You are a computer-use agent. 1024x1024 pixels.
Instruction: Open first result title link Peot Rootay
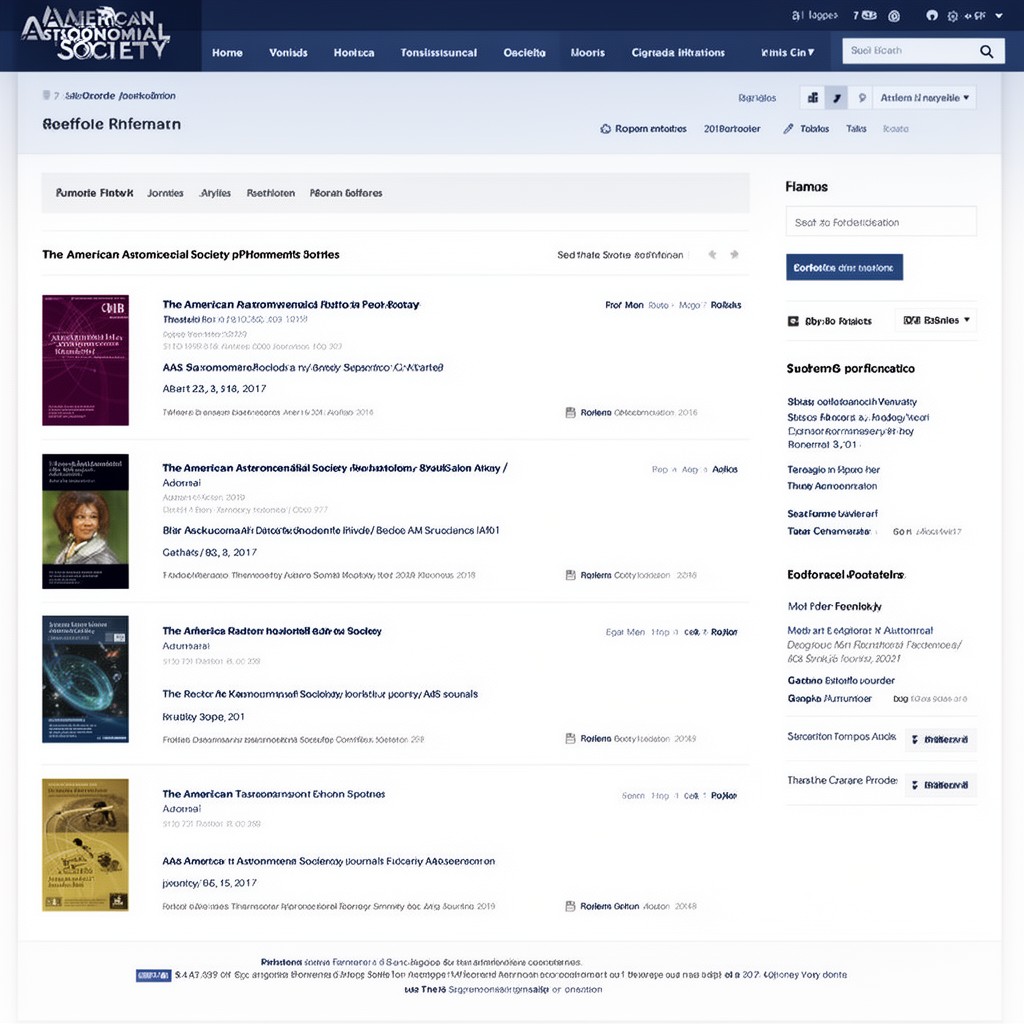291,304
